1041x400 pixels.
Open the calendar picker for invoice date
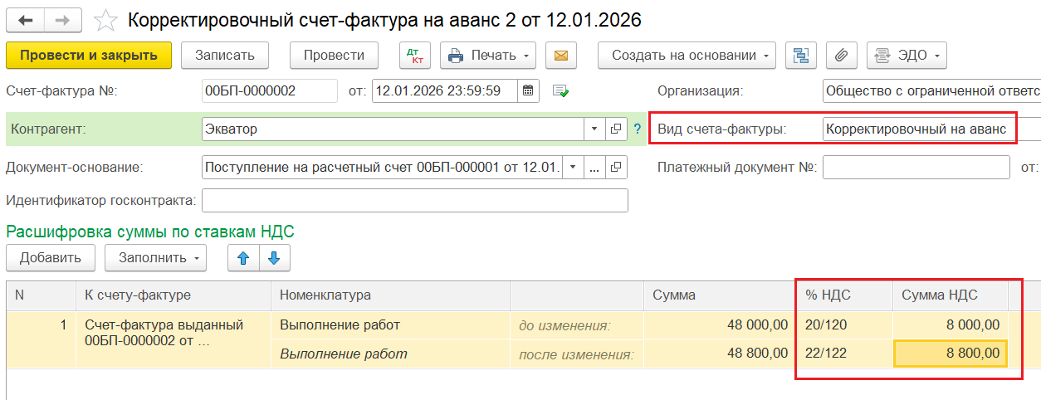(528, 91)
